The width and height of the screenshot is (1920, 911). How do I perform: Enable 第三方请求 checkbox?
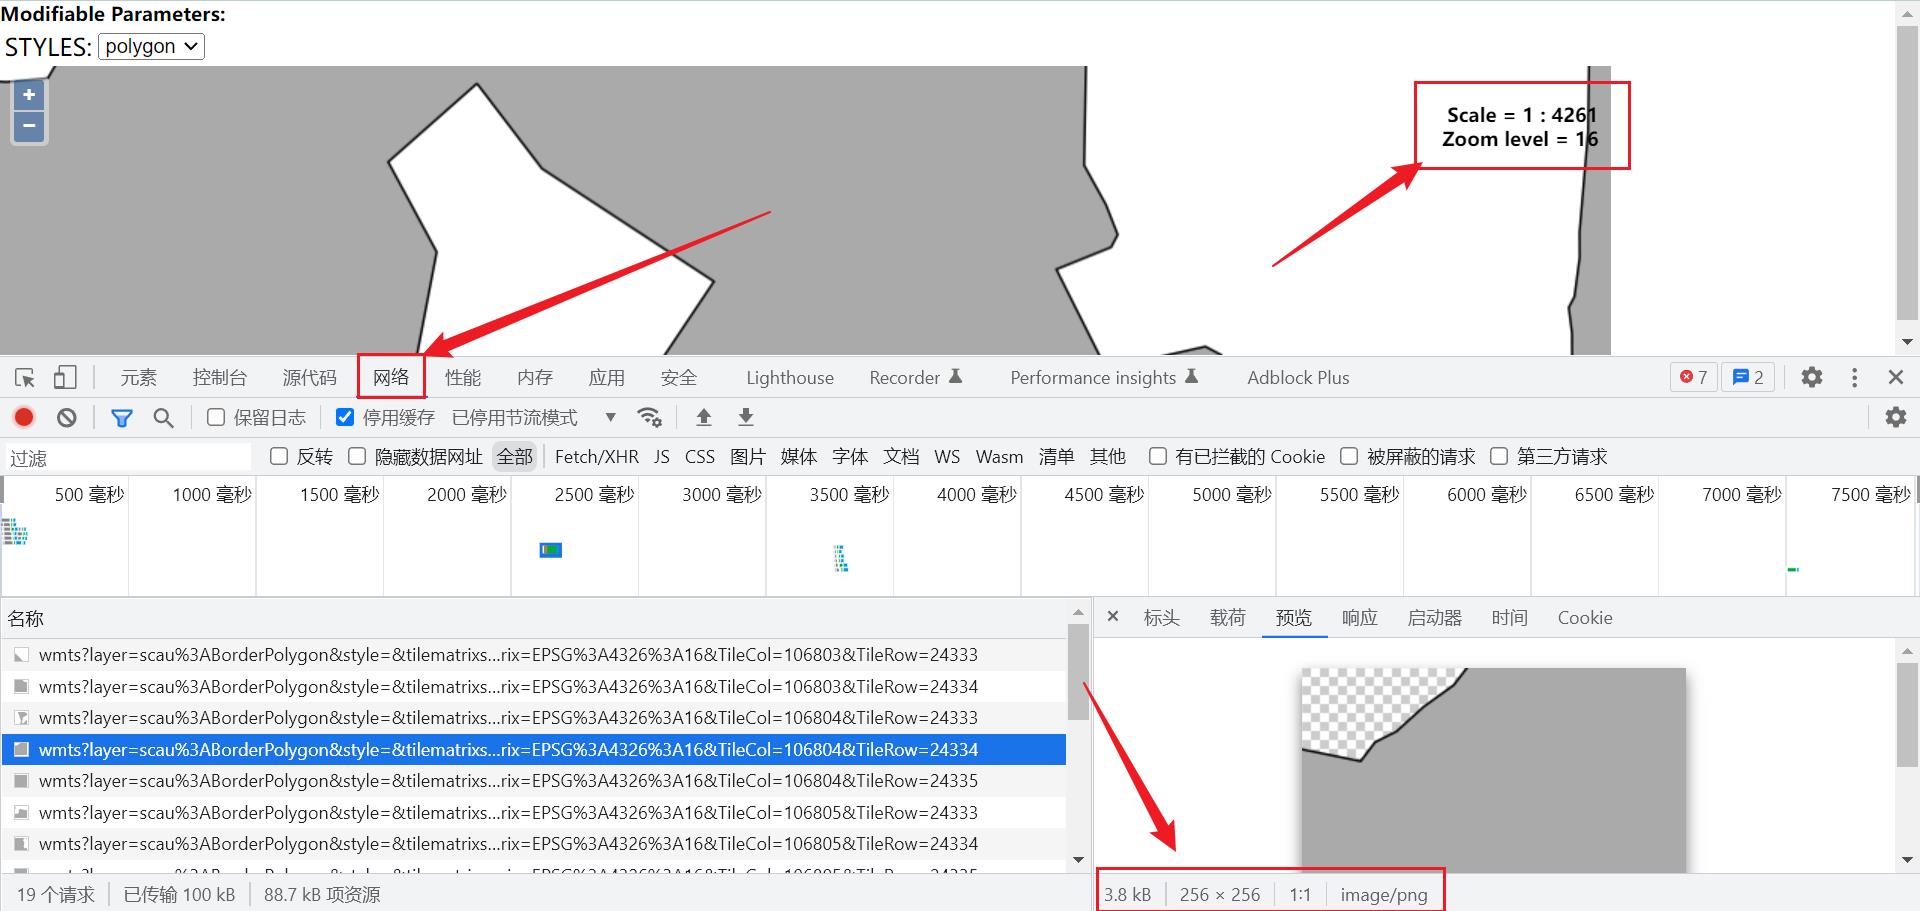point(1499,456)
